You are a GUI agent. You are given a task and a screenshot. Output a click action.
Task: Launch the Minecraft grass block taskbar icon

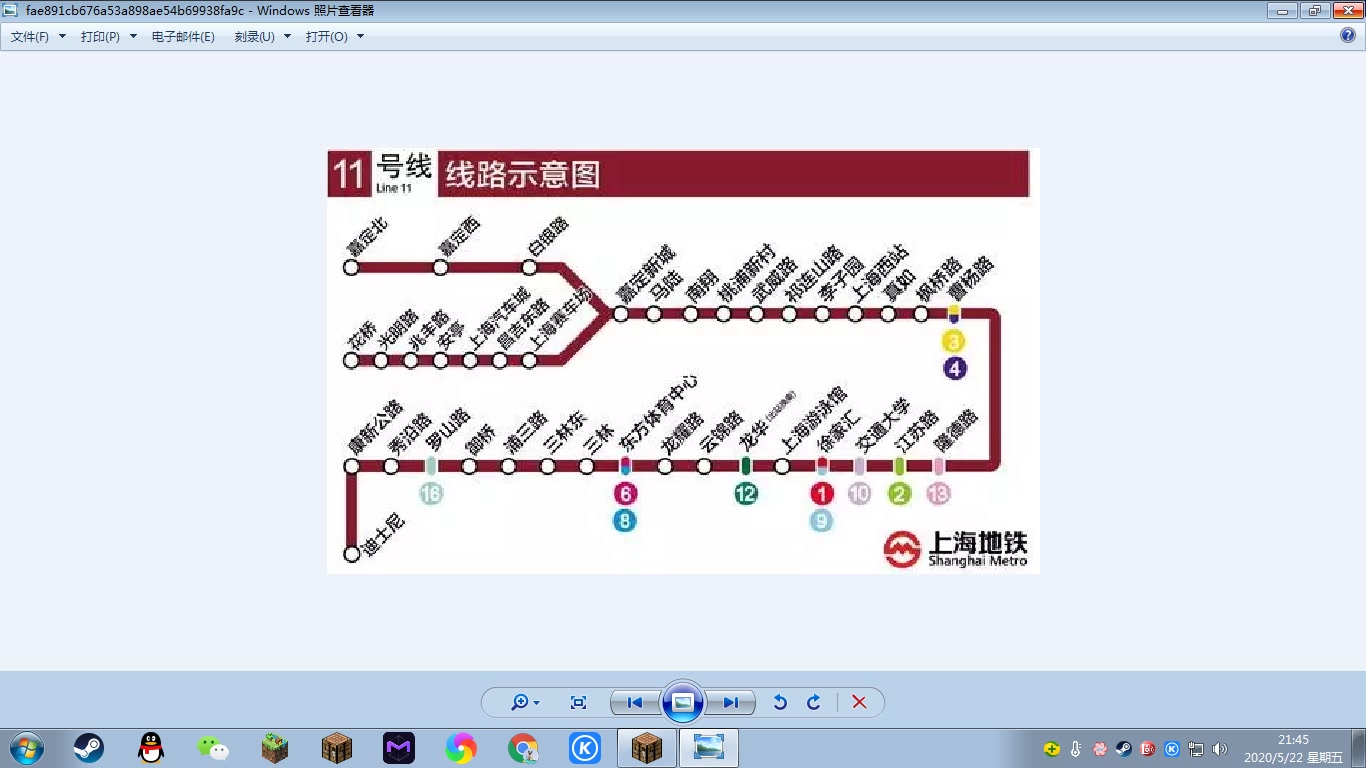275,748
